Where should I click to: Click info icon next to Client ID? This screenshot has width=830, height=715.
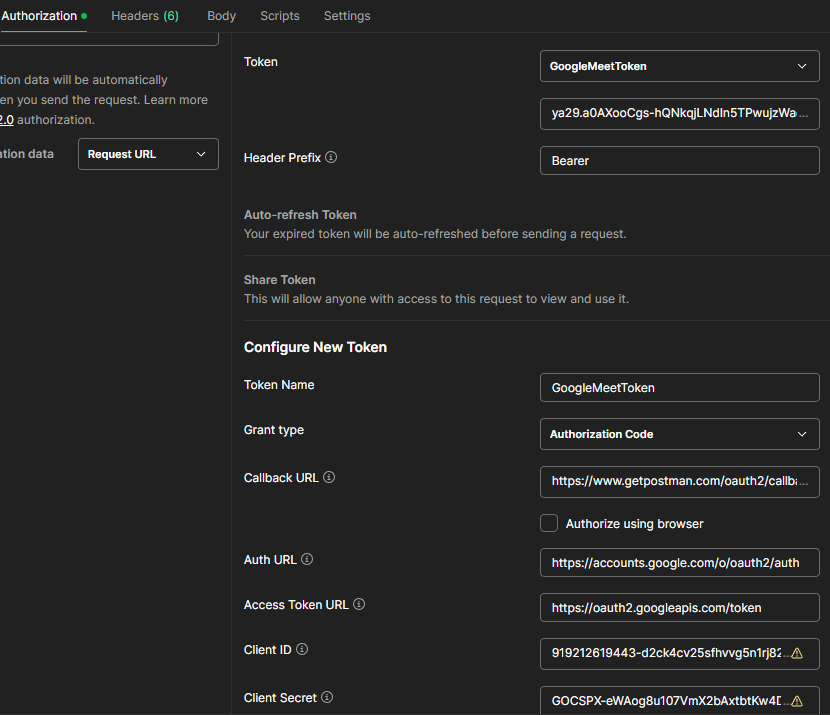(302, 650)
